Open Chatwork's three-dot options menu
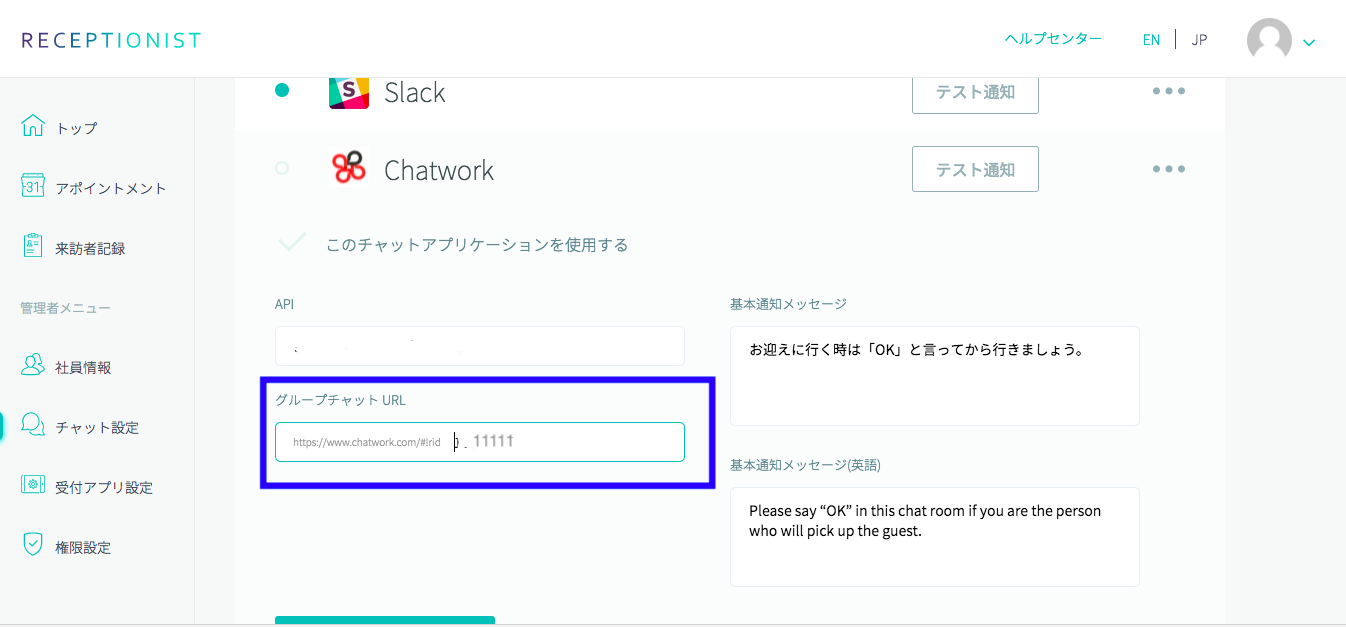The image size is (1346, 627). coord(1168,169)
